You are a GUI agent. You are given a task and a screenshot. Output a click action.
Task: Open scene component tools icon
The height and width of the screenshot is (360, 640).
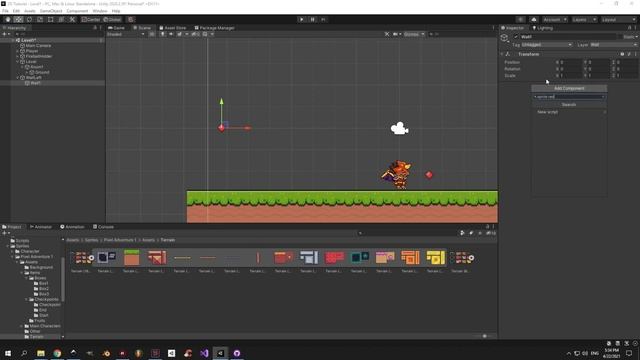click(x=387, y=34)
